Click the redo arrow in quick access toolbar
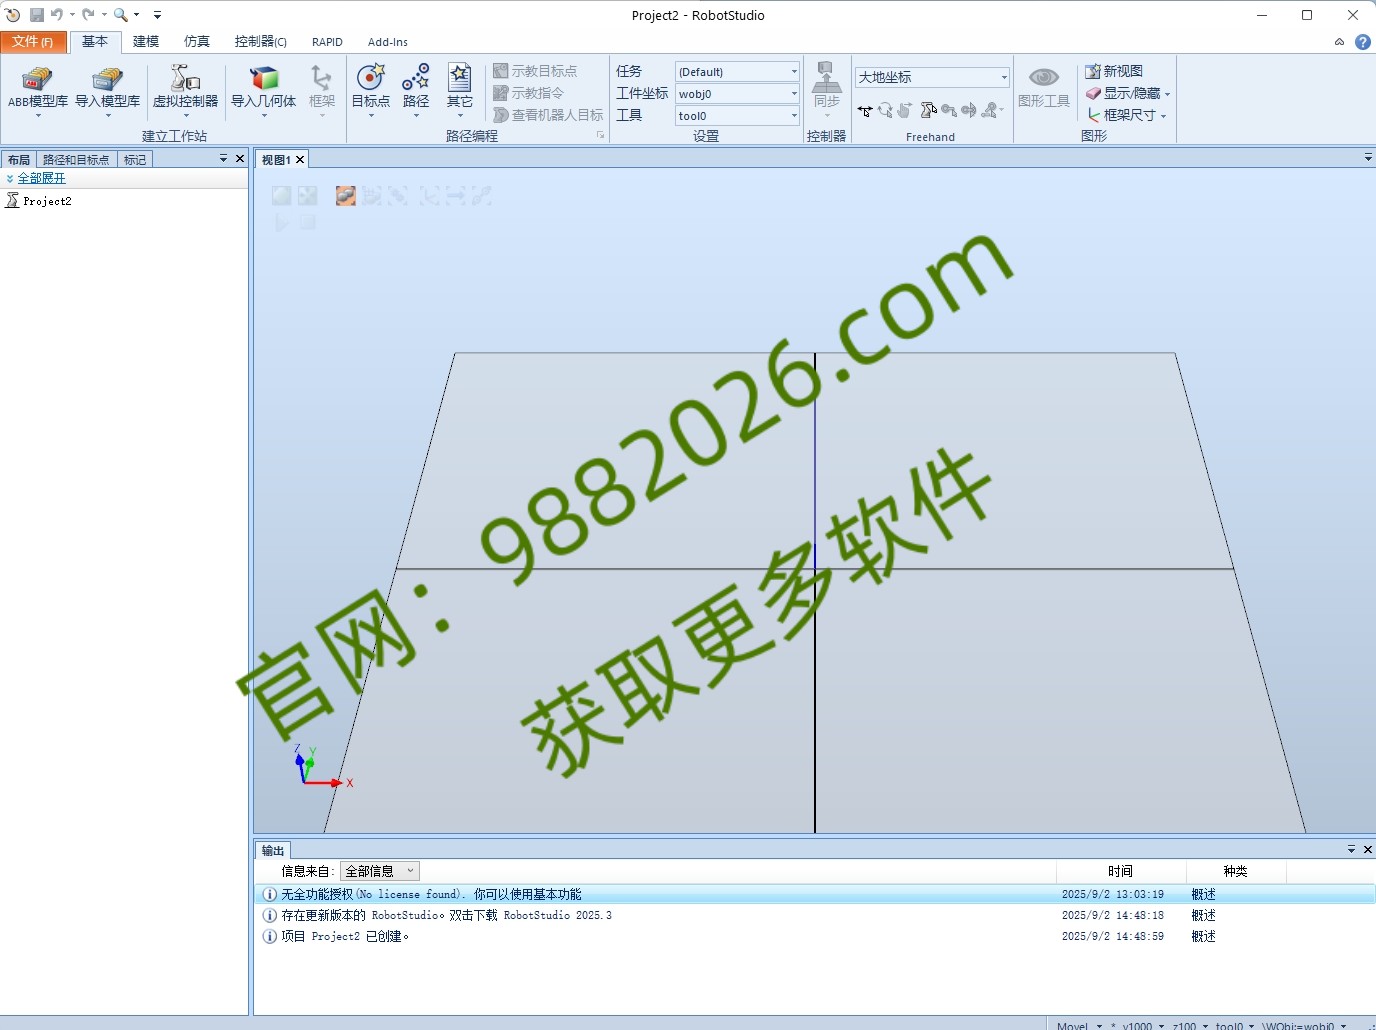1376x1030 pixels. (x=88, y=15)
